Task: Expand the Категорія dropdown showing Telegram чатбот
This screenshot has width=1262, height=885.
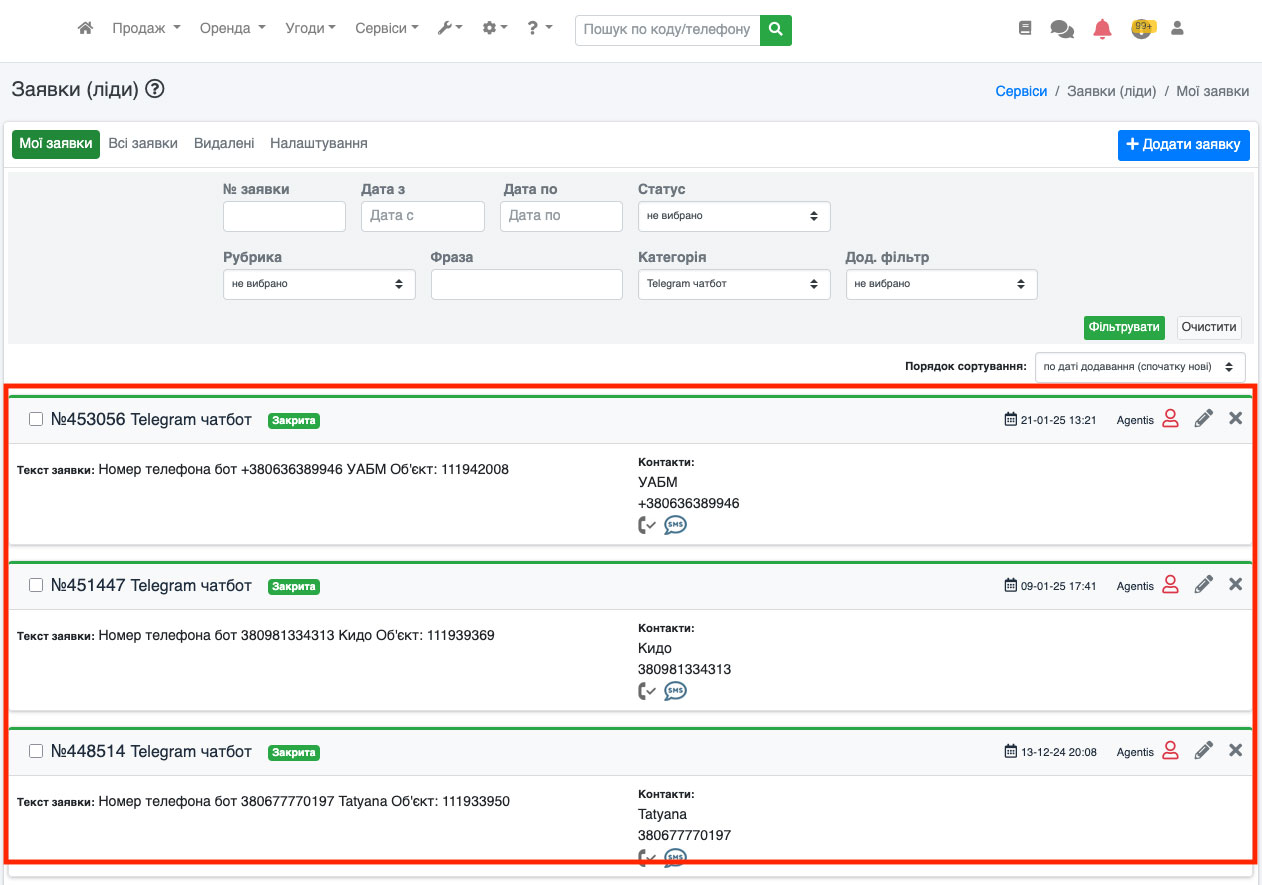Action: click(x=733, y=284)
